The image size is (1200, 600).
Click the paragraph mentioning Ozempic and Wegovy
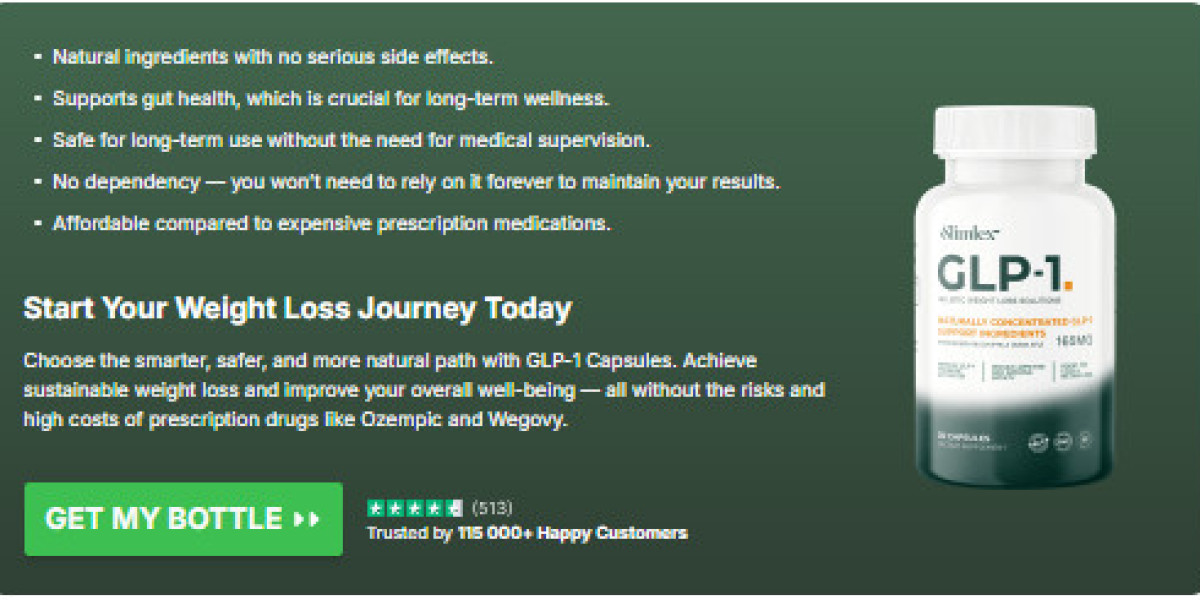[x=424, y=390]
